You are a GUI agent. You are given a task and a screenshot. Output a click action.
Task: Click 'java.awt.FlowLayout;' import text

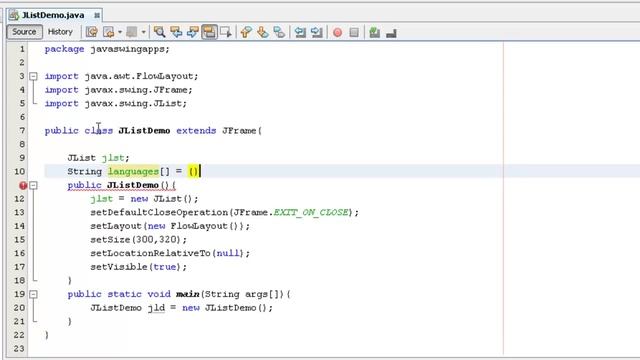point(141,76)
